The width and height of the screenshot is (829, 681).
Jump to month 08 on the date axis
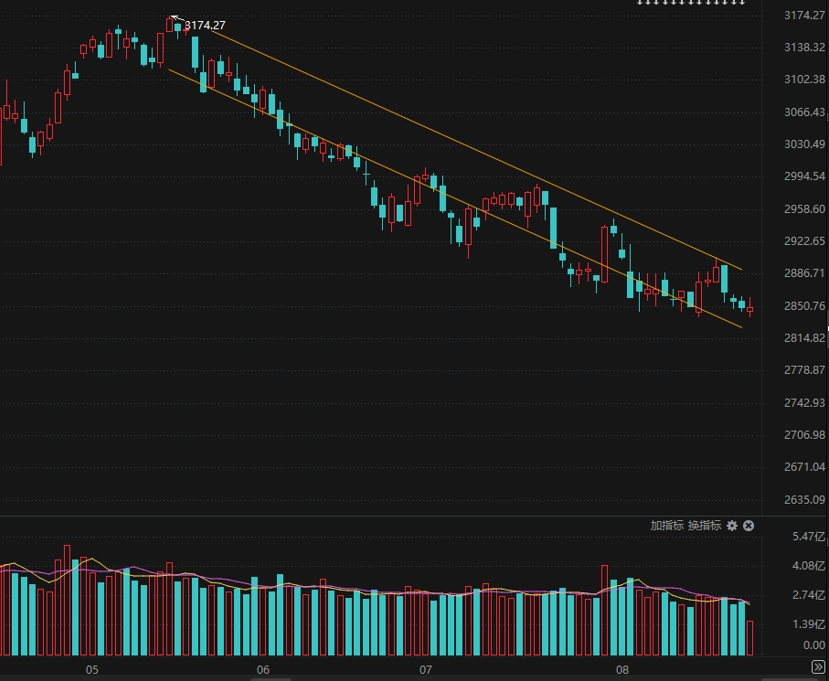[x=622, y=669]
